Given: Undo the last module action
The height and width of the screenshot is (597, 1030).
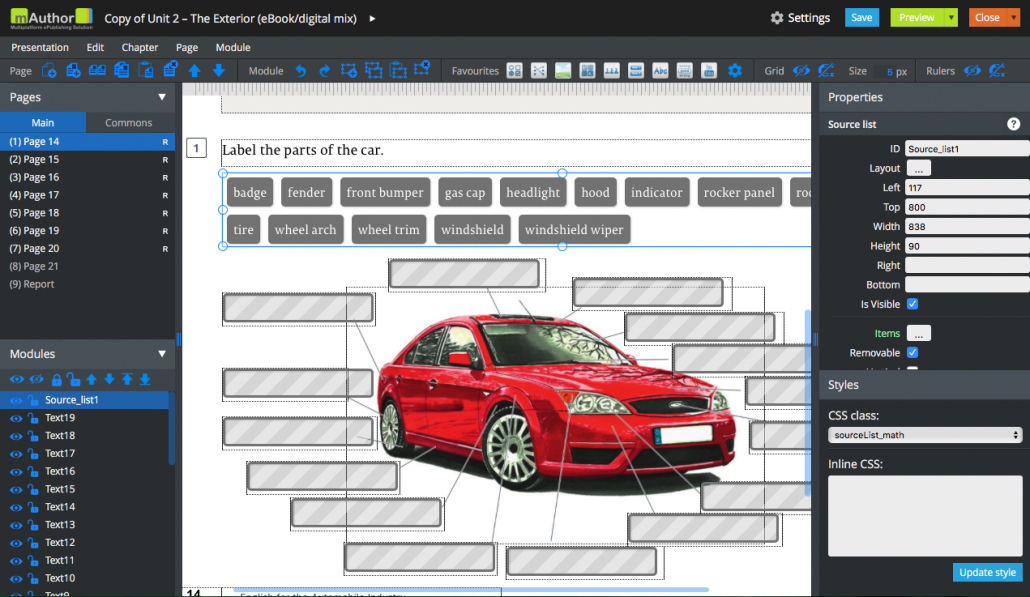Looking at the screenshot, I should pos(301,70).
